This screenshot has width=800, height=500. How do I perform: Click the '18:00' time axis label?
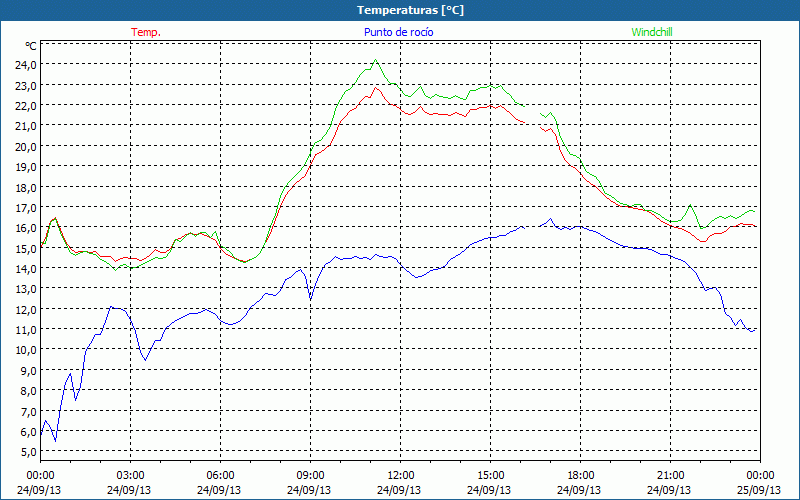pos(580,475)
